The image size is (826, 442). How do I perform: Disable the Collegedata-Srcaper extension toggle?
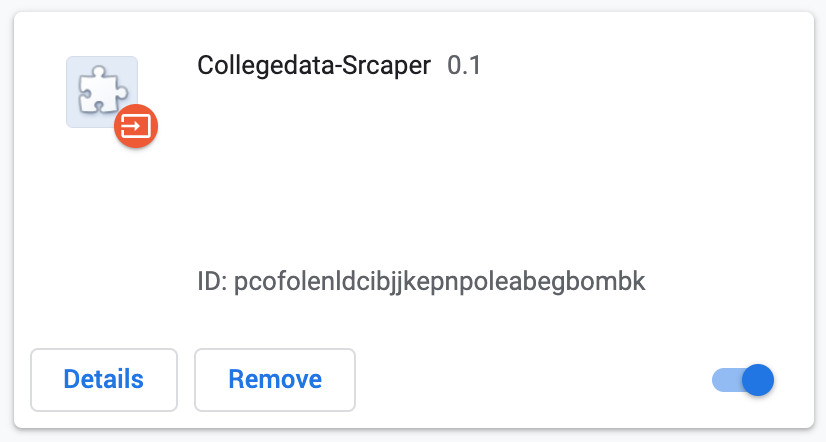tap(743, 380)
